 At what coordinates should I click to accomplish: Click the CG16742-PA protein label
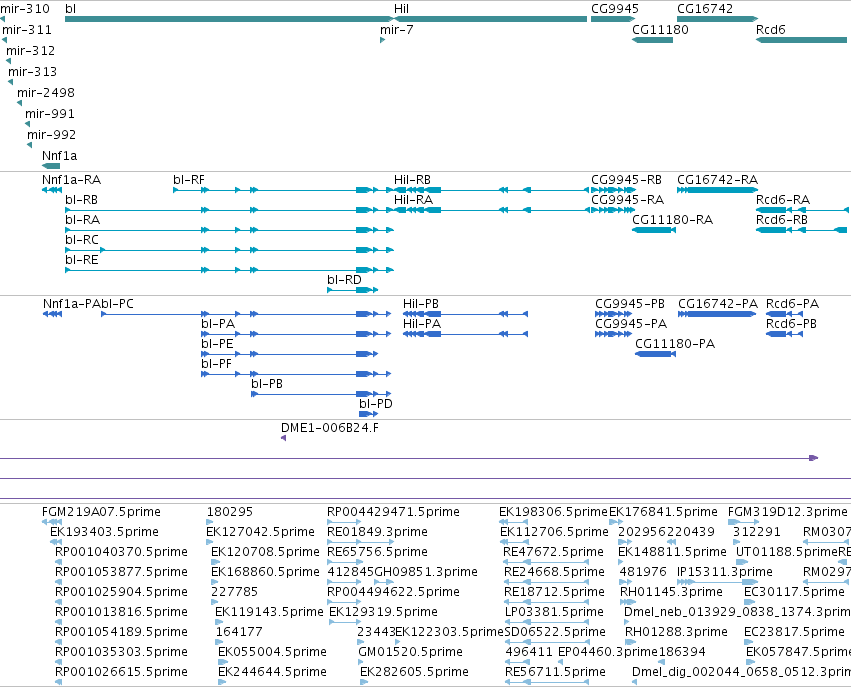[718, 304]
